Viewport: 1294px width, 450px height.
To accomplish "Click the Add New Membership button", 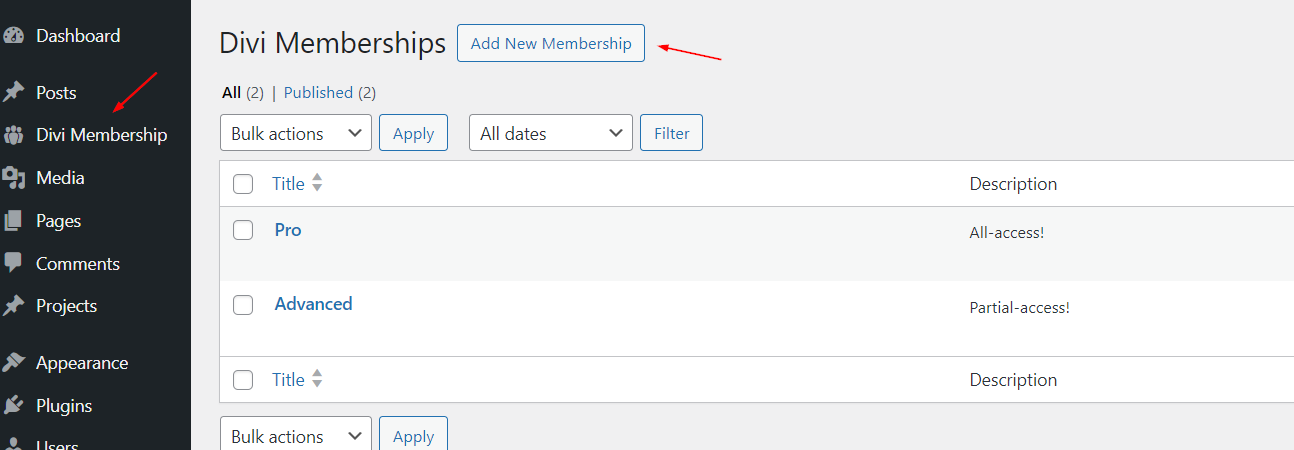I will (x=551, y=44).
